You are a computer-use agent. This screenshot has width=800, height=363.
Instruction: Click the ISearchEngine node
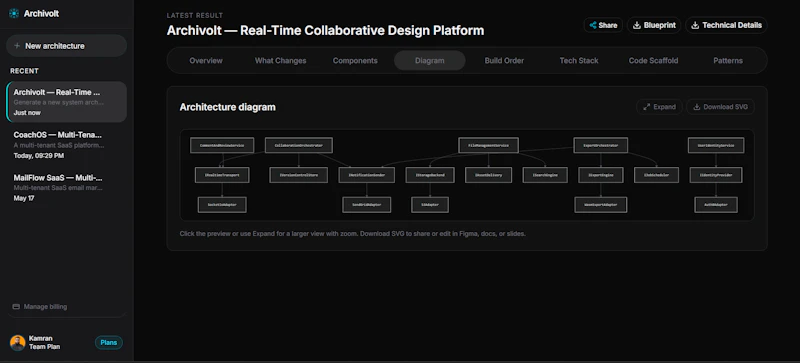[545, 175]
